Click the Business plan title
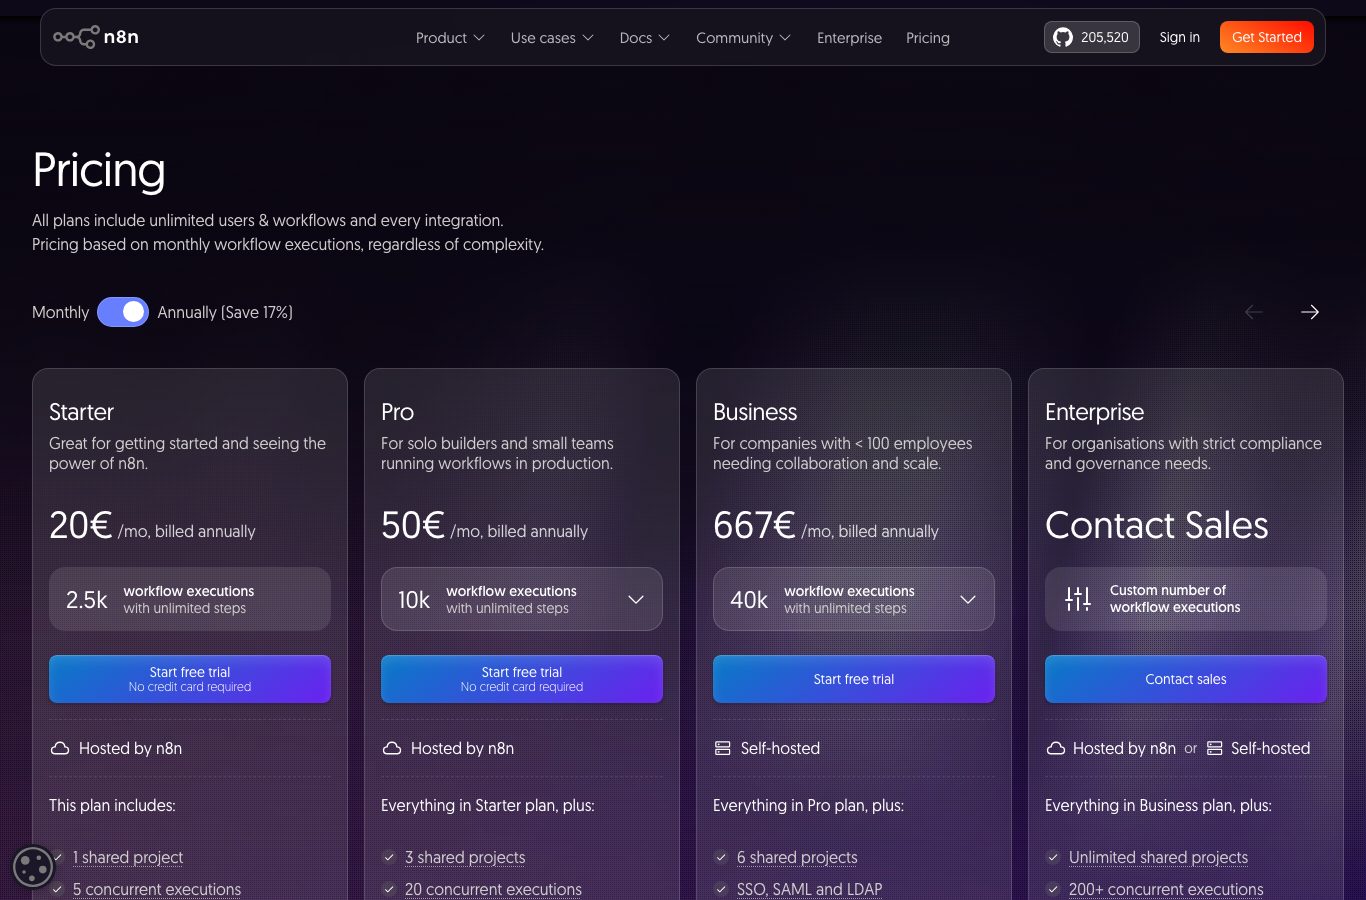This screenshot has width=1366, height=900. pos(755,412)
